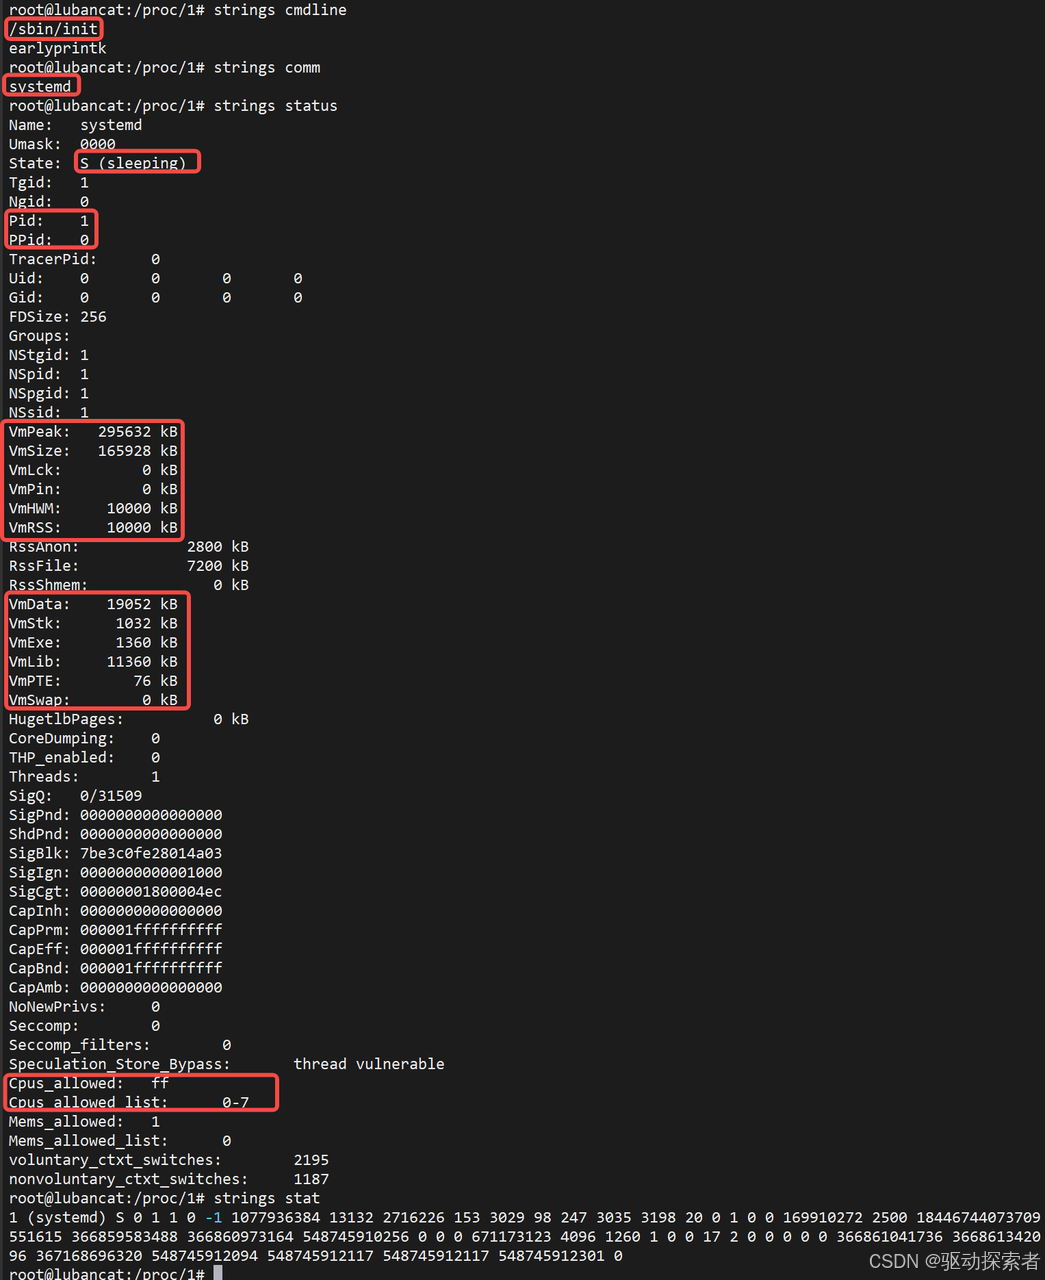Click the '/sbin/init' output line

[x=53, y=29]
